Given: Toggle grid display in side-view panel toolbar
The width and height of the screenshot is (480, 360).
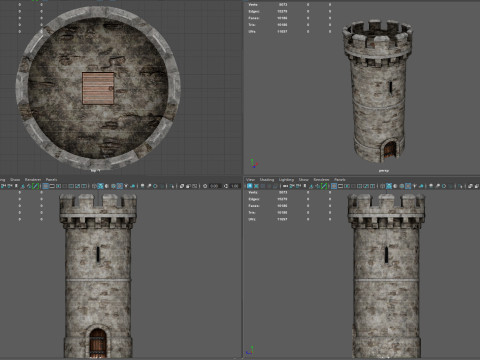Looking at the screenshot, I should (334, 186).
